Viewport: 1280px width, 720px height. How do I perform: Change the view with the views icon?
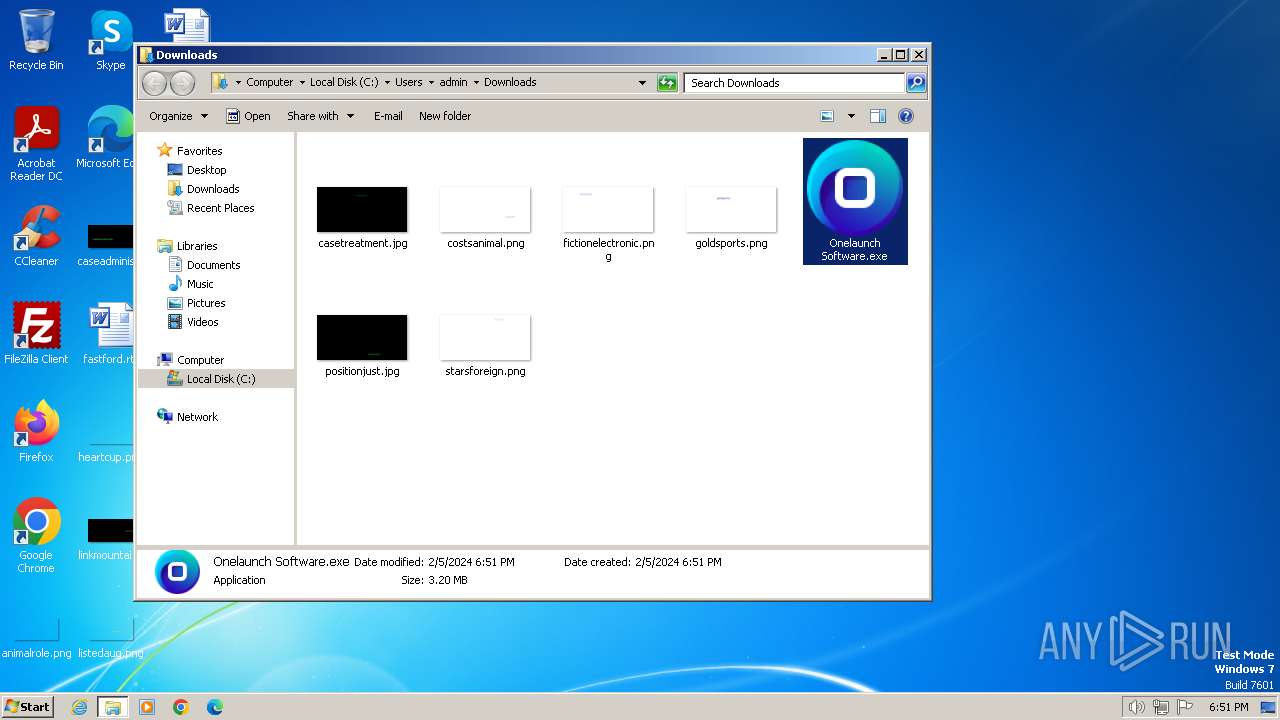[827, 116]
